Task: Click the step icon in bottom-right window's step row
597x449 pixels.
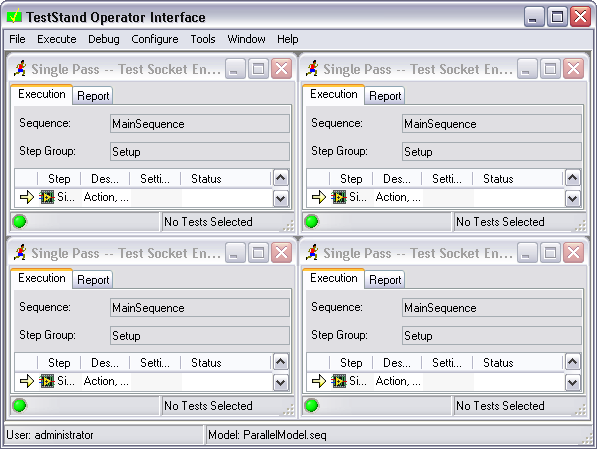Action: pos(339,381)
